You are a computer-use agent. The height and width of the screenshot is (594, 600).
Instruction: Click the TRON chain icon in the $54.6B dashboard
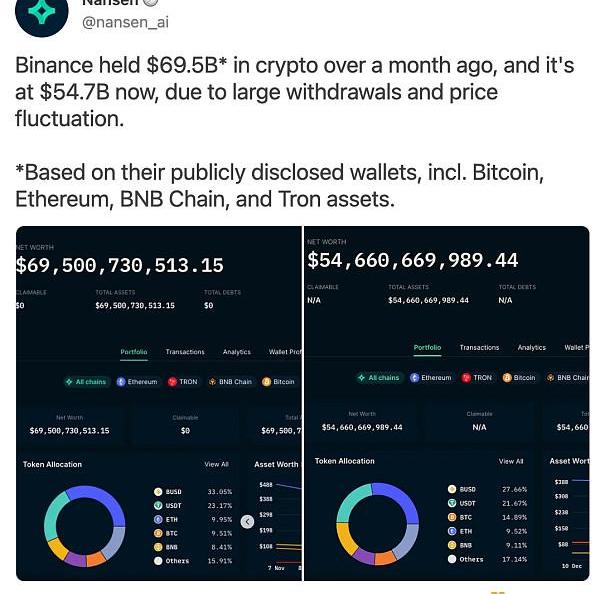(467, 378)
